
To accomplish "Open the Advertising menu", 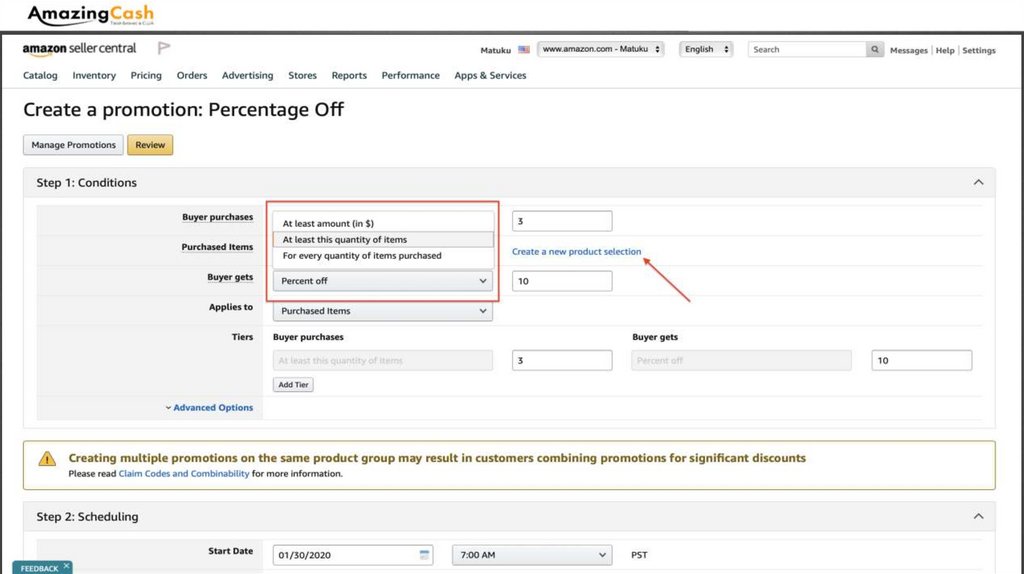I will pyautogui.click(x=247, y=76).
